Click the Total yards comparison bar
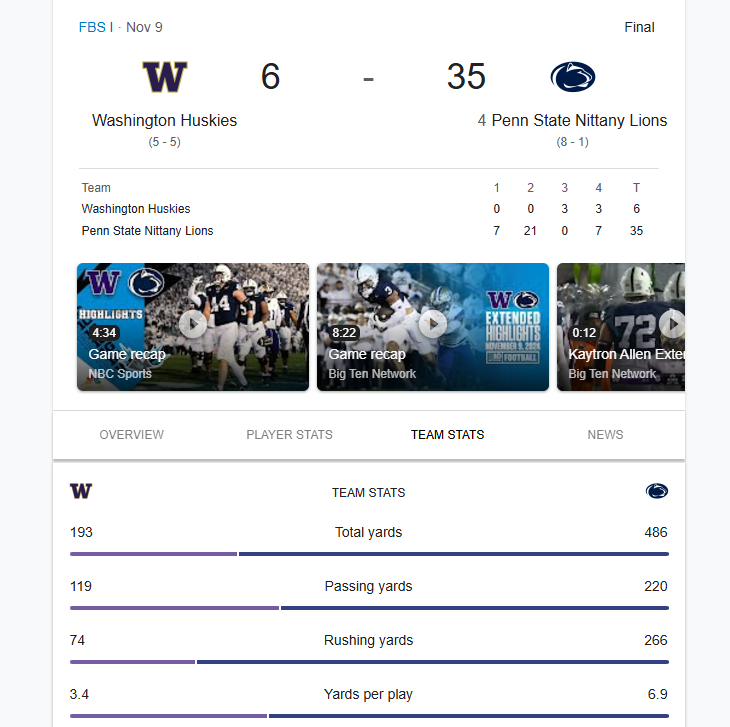 coord(369,553)
